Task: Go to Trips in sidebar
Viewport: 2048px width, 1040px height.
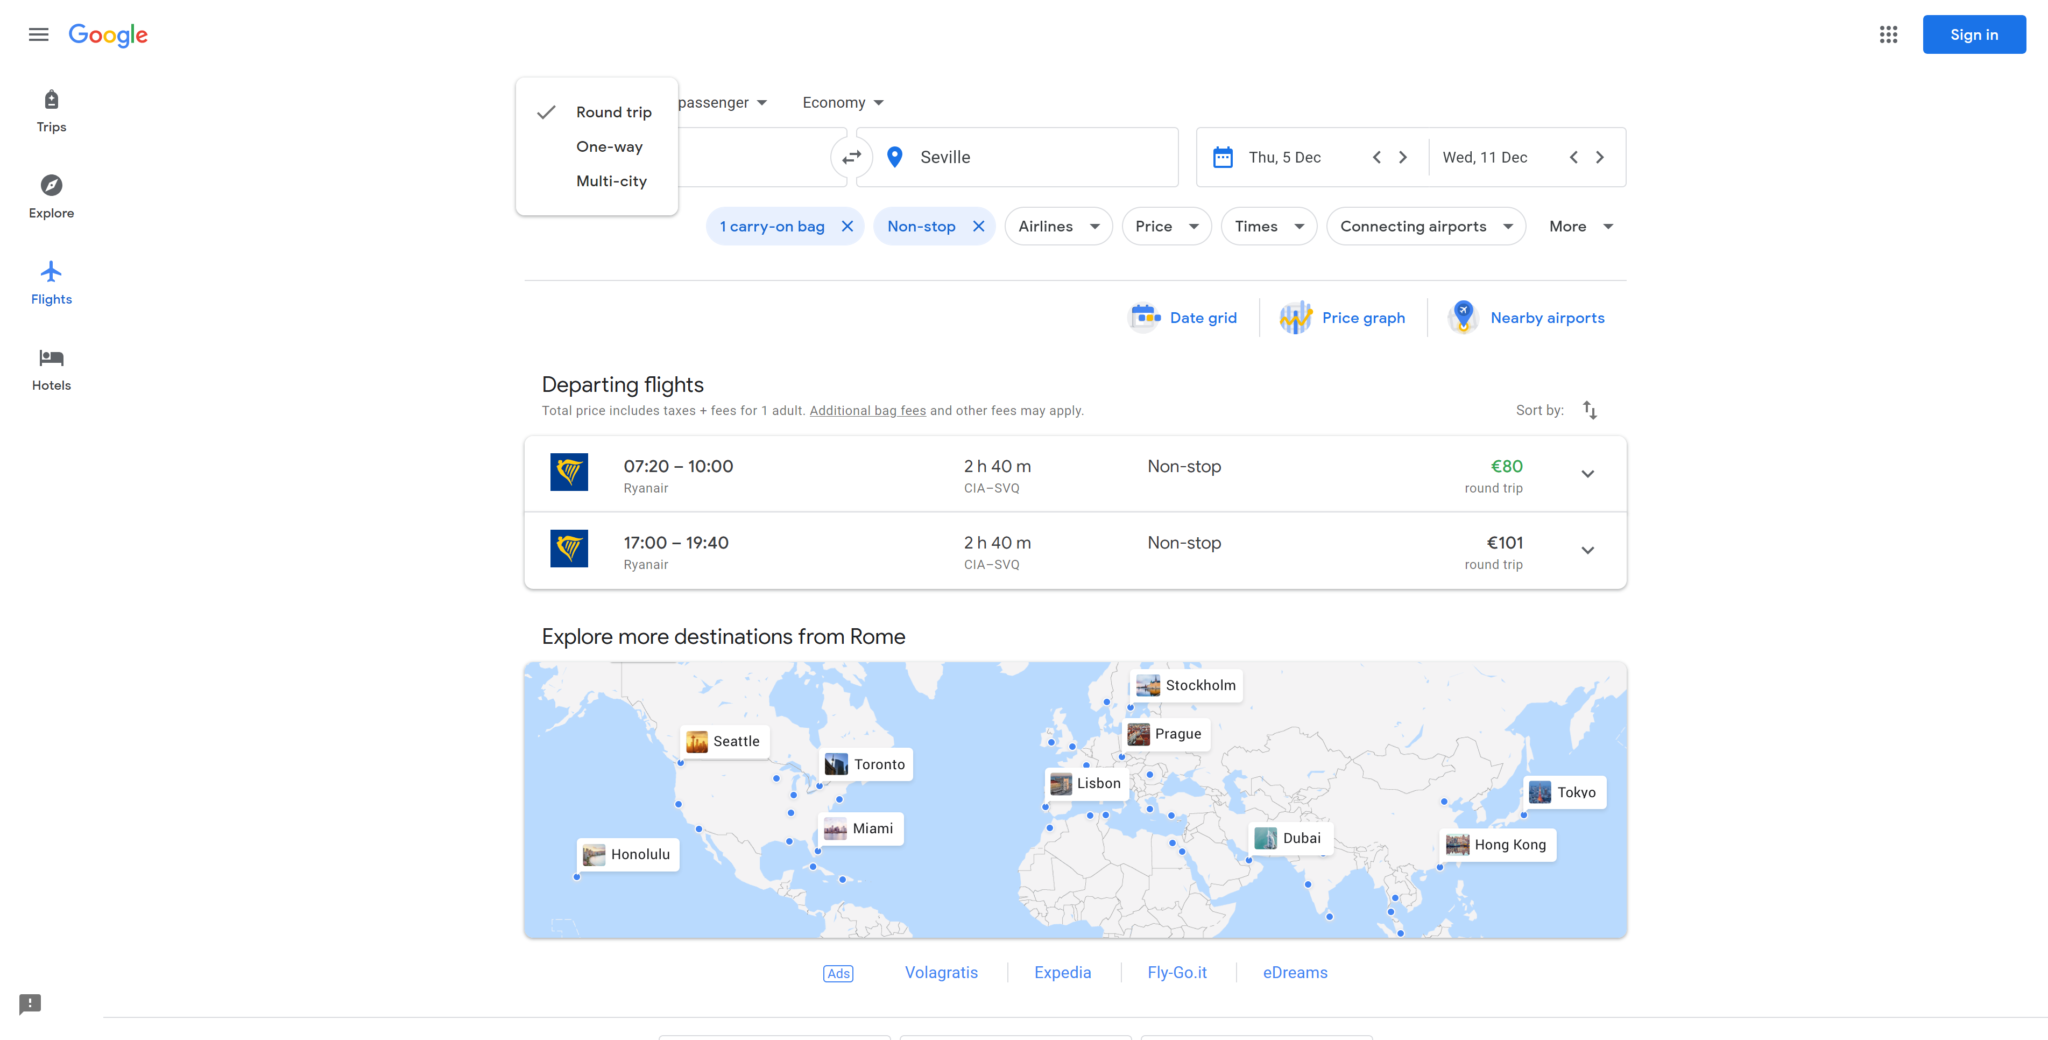Action: coord(51,111)
